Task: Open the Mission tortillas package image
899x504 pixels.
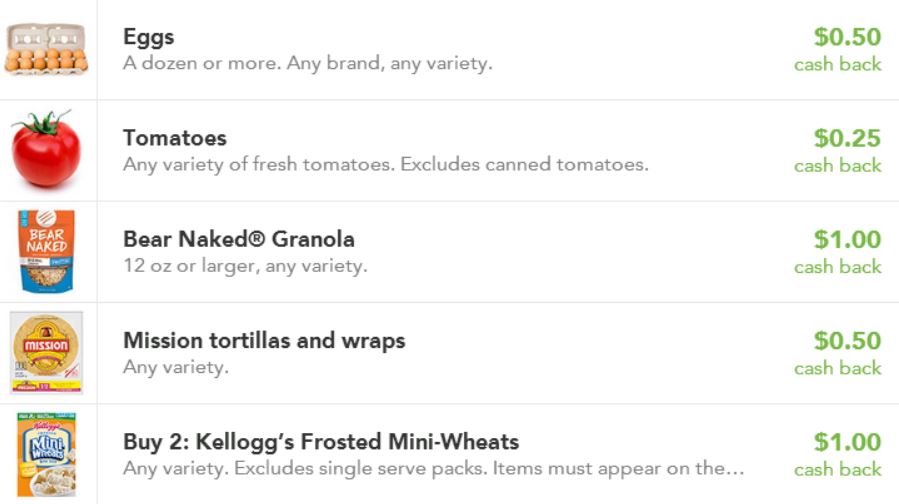Action: 46,352
